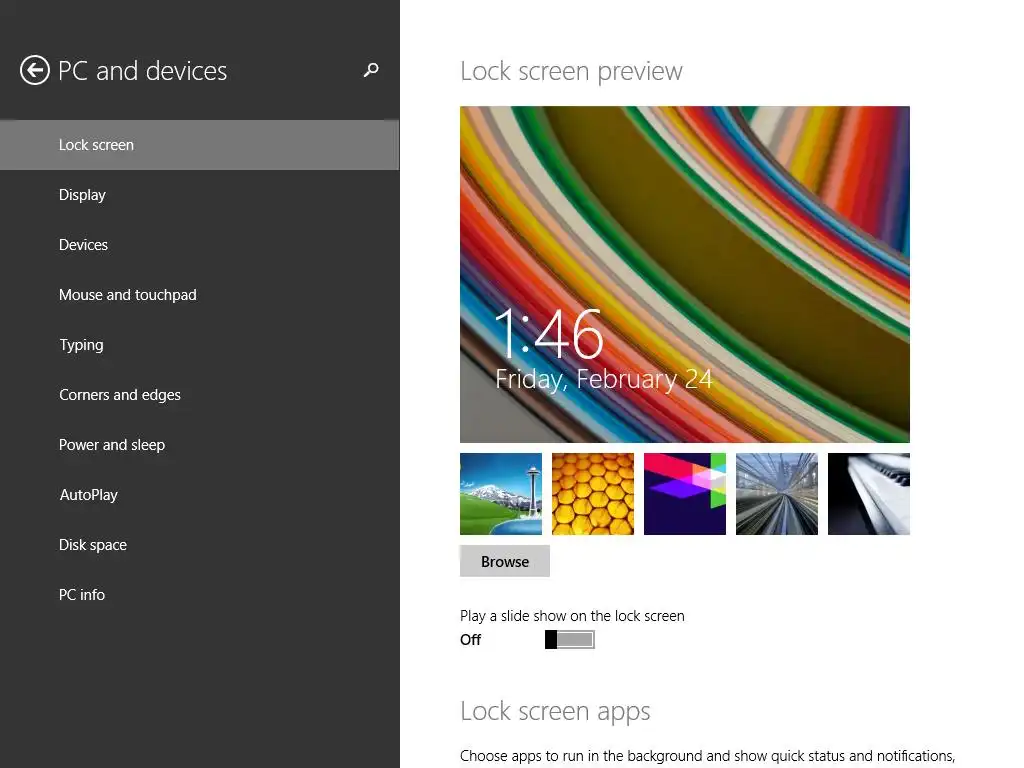Go to Display settings
1024x768 pixels.
82,195
